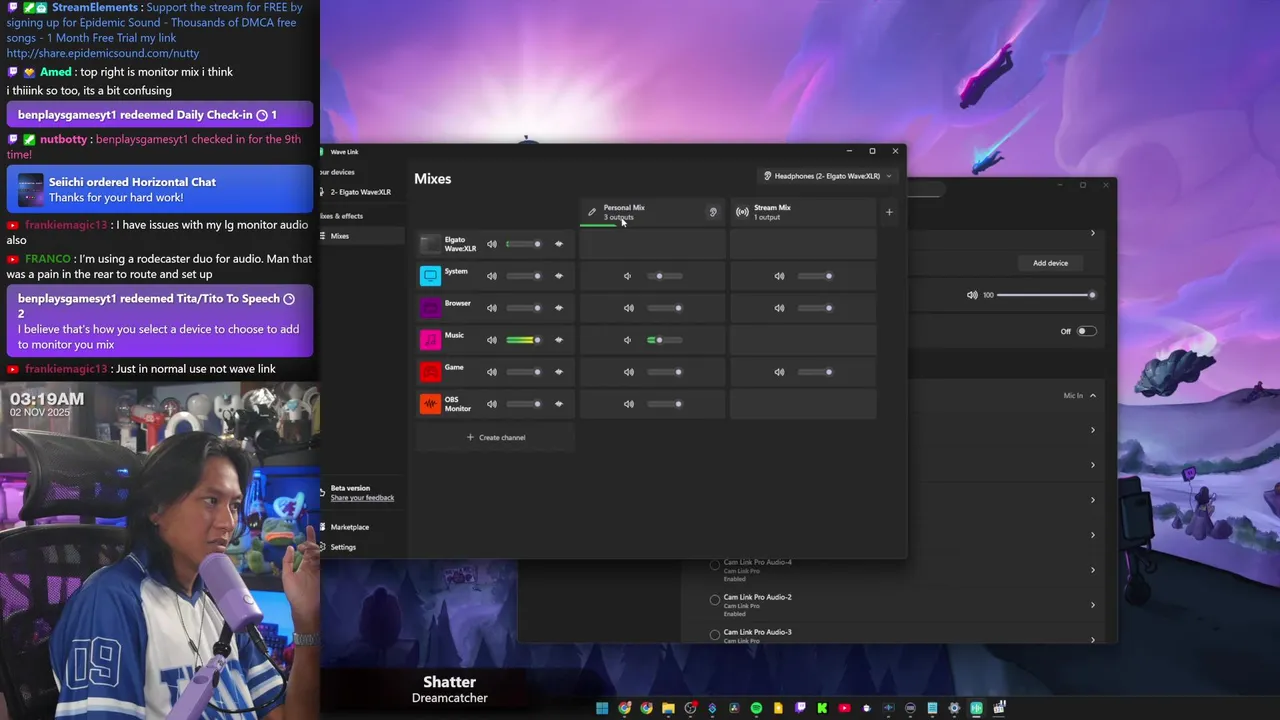Unmute System in the Personal Mix column
The image size is (1280, 720).
click(628, 276)
